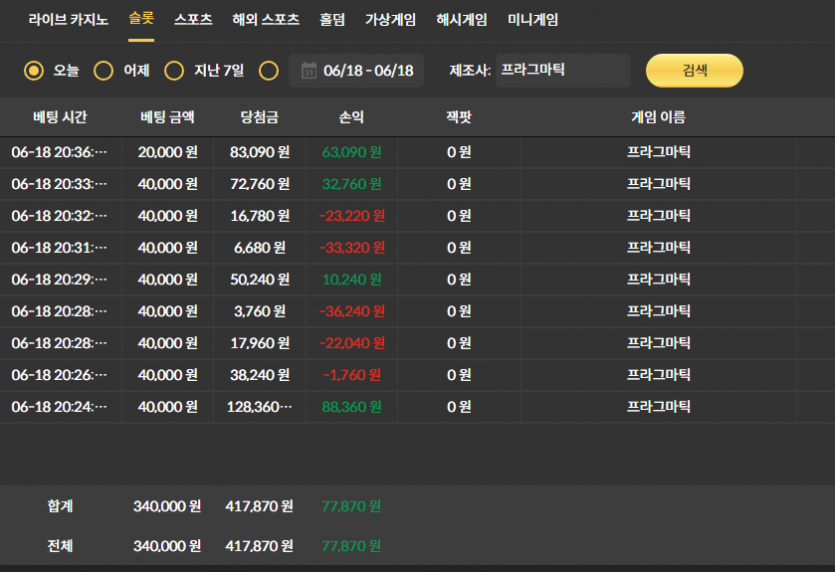The image size is (835, 572).
Task: Click the 당첨금 column header
Action: (x=259, y=117)
